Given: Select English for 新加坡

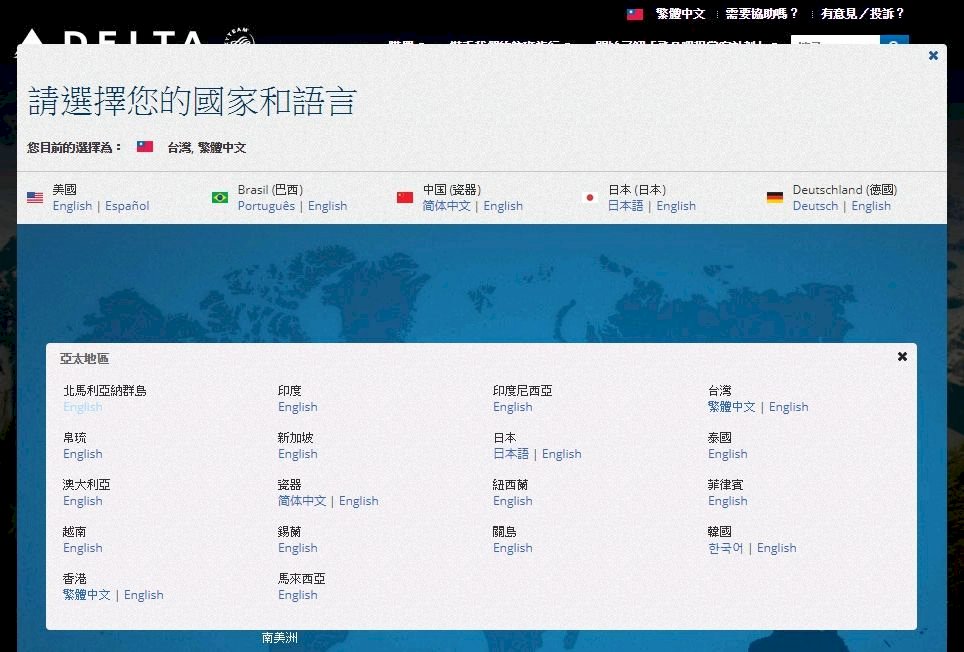Looking at the screenshot, I should (x=298, y=454).
